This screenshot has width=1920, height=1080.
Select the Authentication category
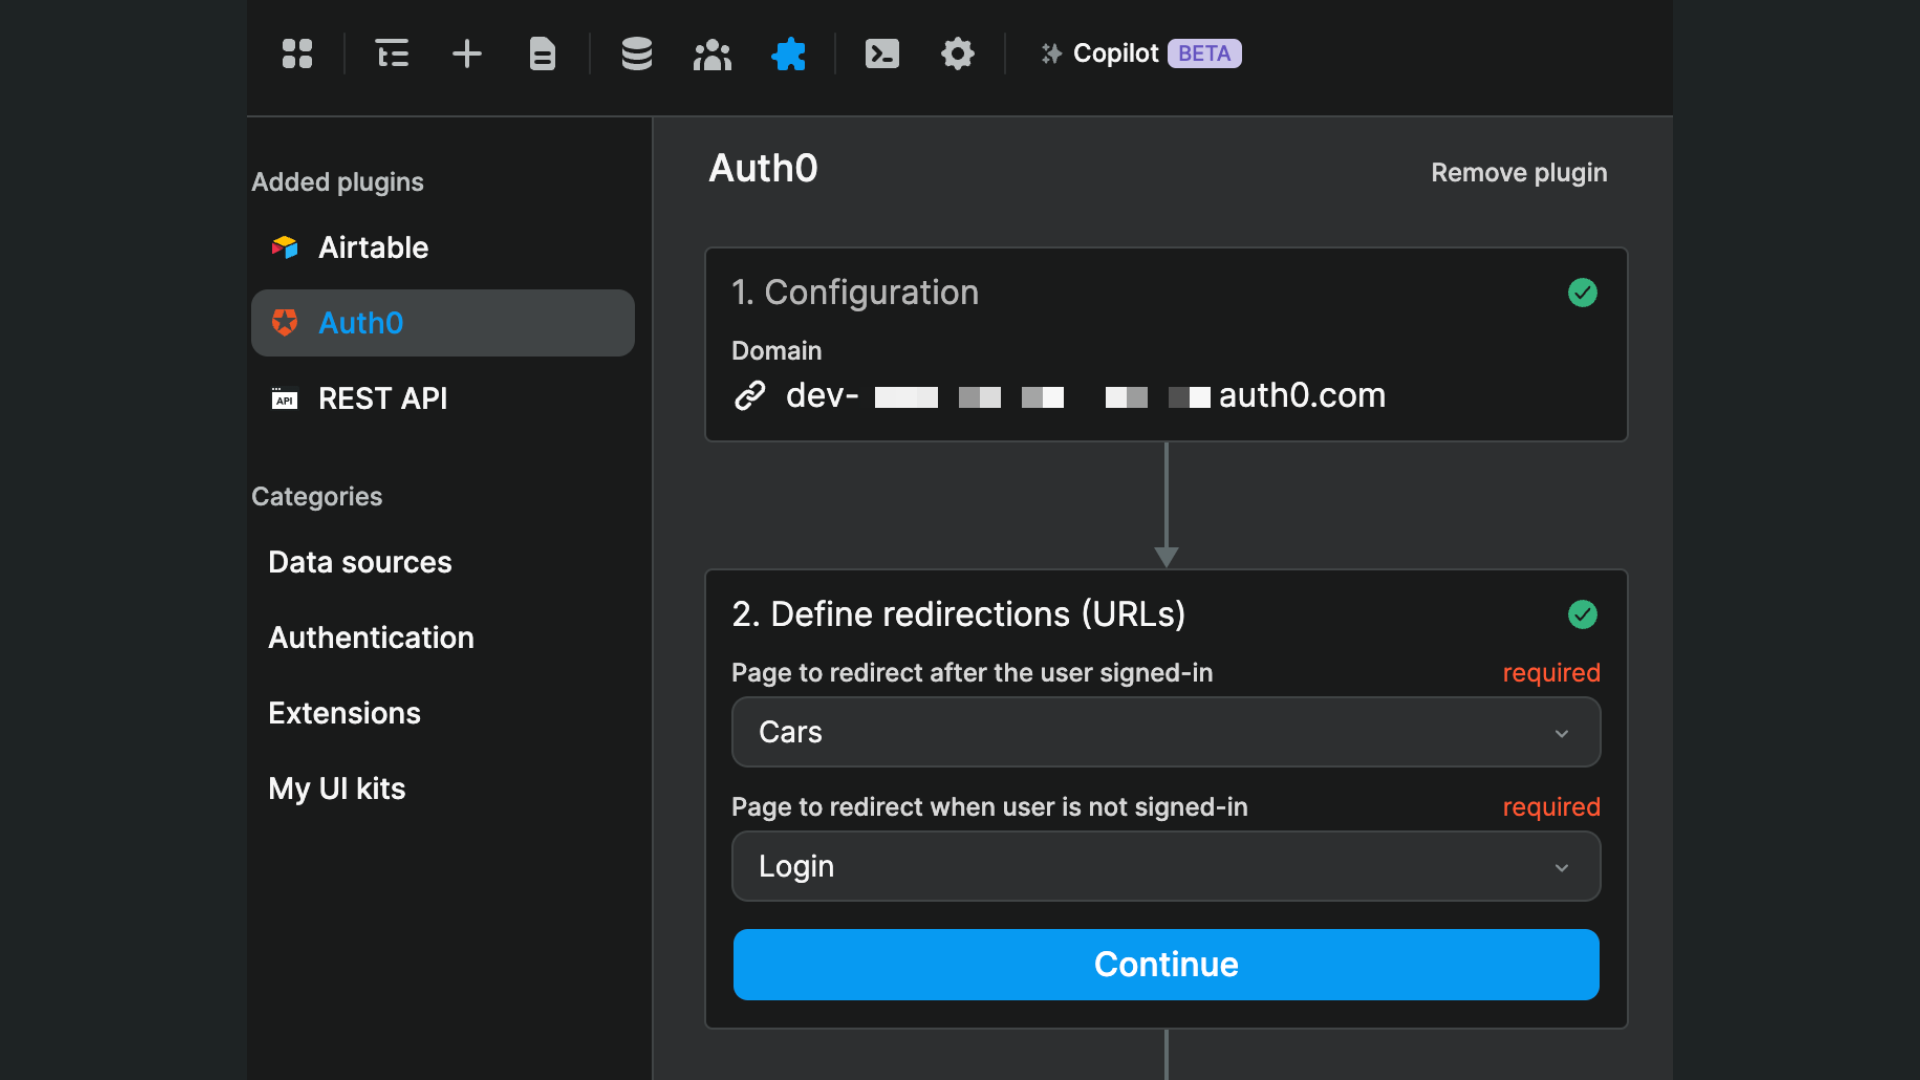pyautogui.click(x=371, y=637)
